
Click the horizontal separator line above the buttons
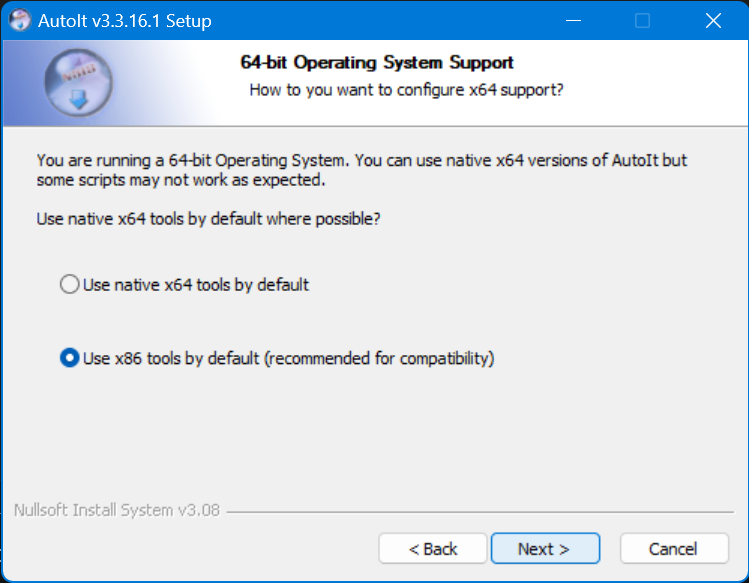tap(480, 511)
